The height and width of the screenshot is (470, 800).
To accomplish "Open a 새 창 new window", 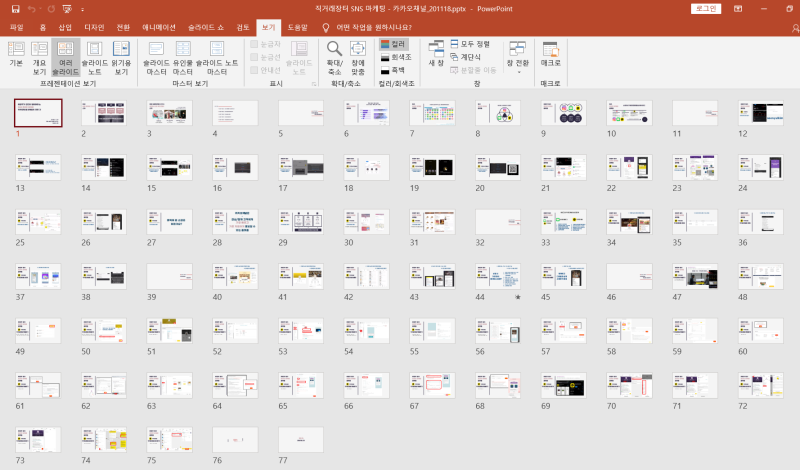I will click(x=436, y=53).
